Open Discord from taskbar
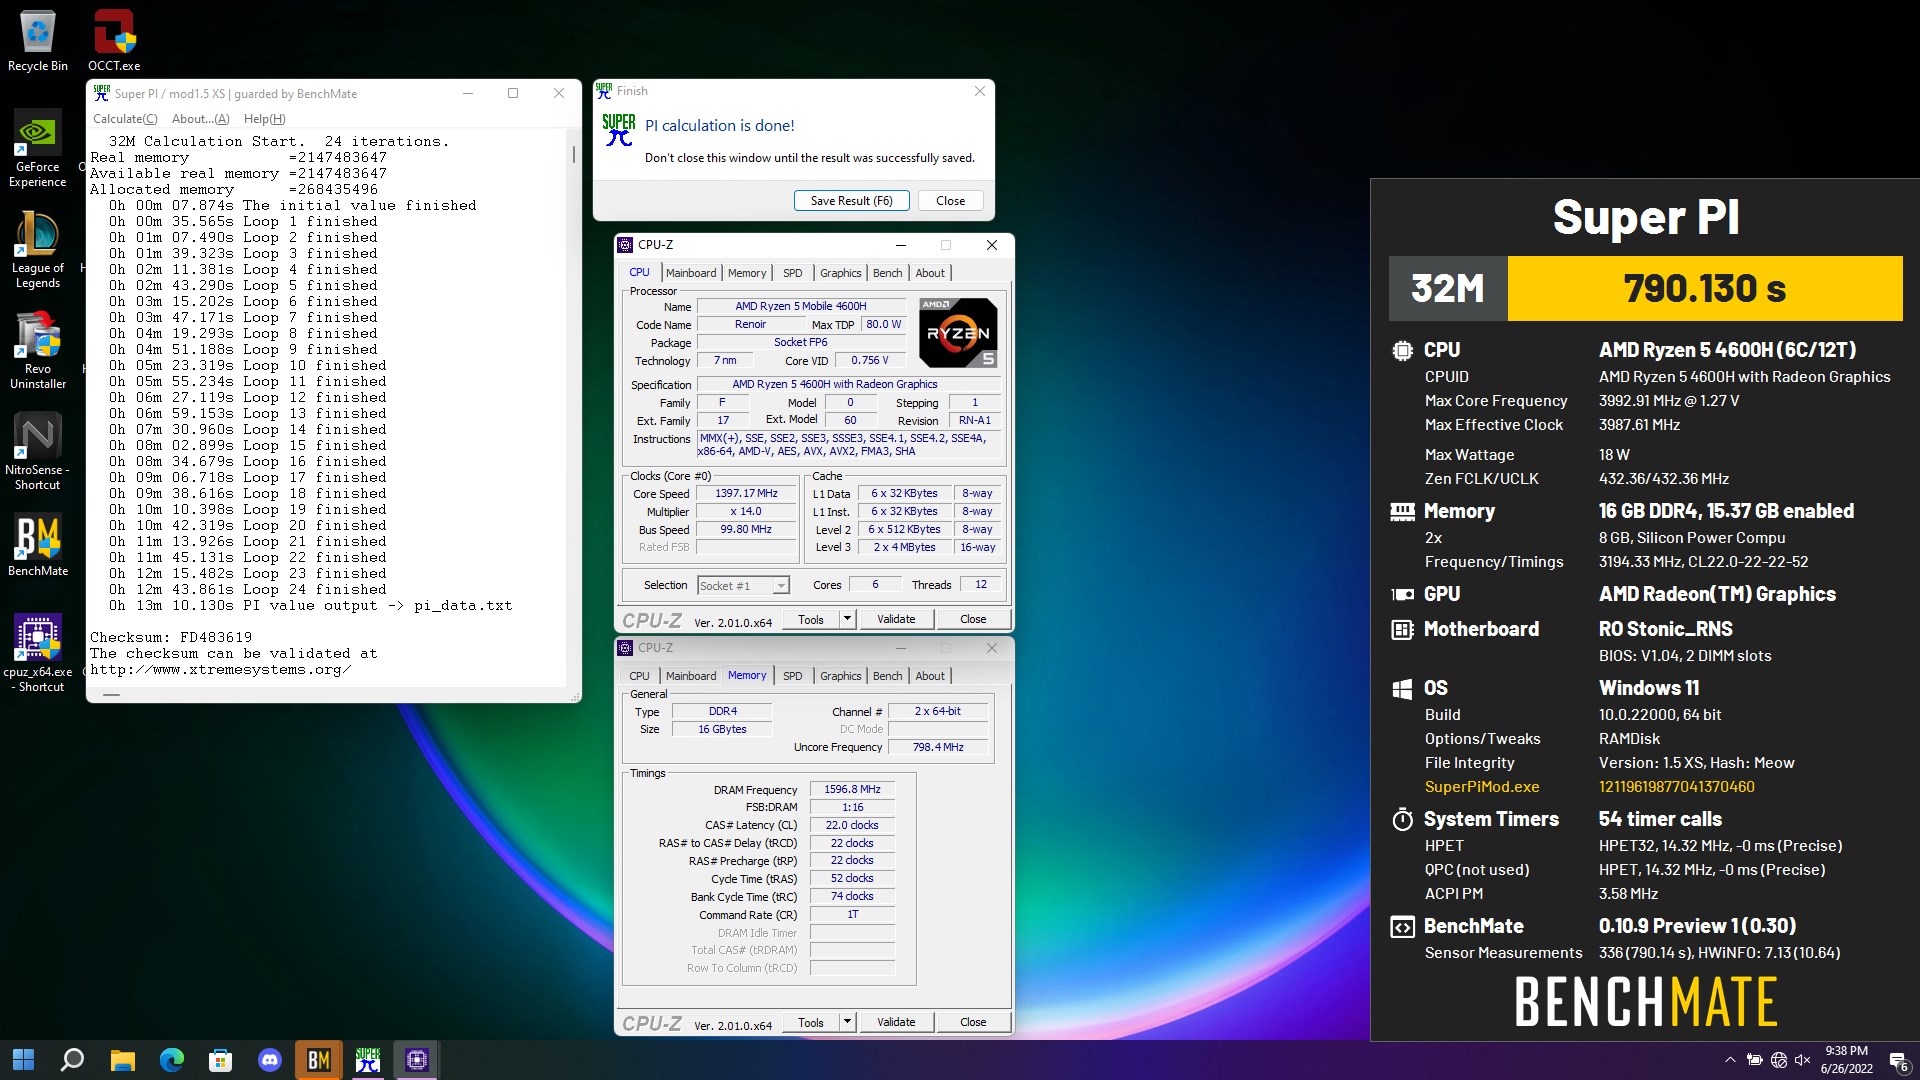The image size is (1920, 1080). [270, 1059]
